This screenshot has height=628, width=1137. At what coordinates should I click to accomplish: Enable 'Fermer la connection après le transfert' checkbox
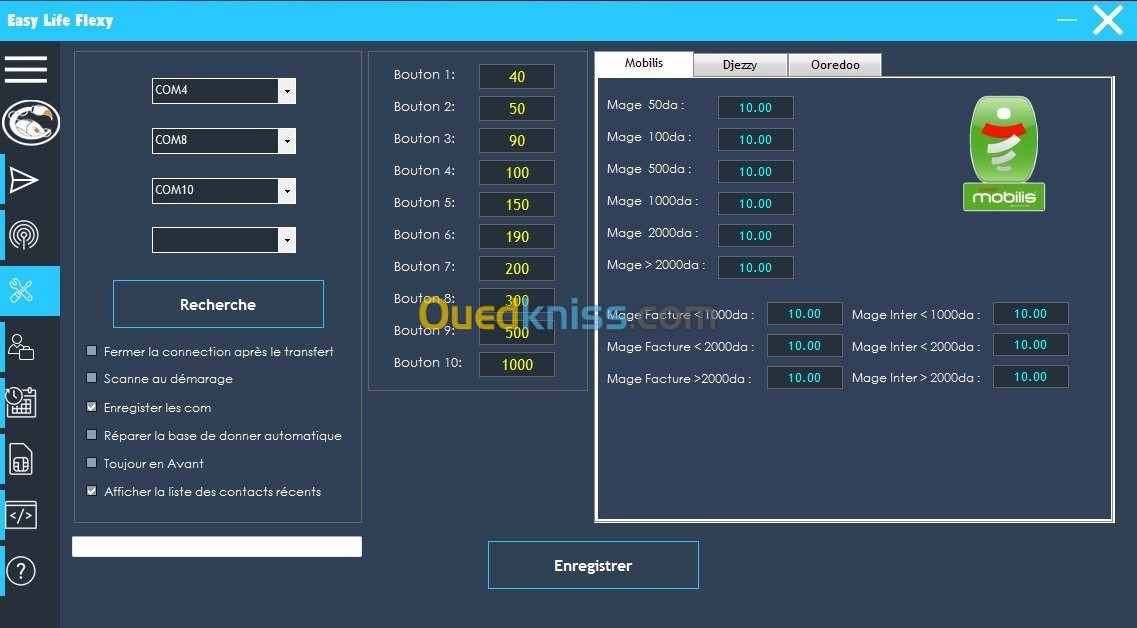pos(92,351)
